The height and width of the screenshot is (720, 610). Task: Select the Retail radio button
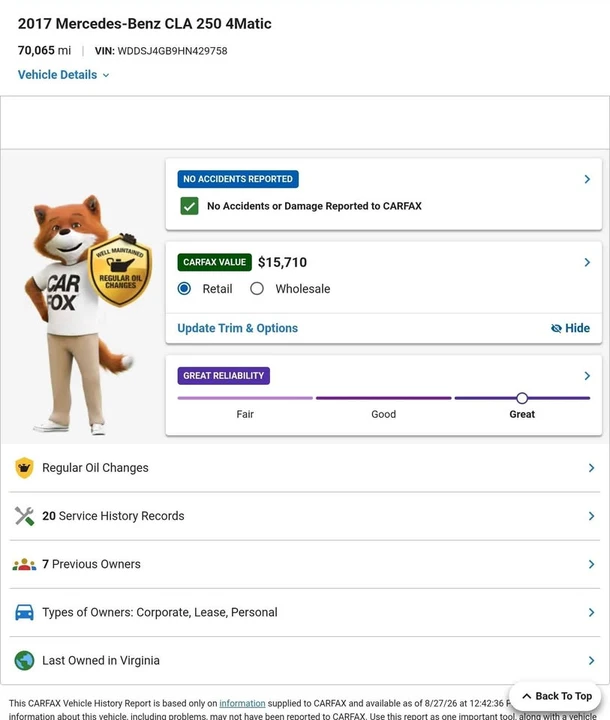[184, 288]
